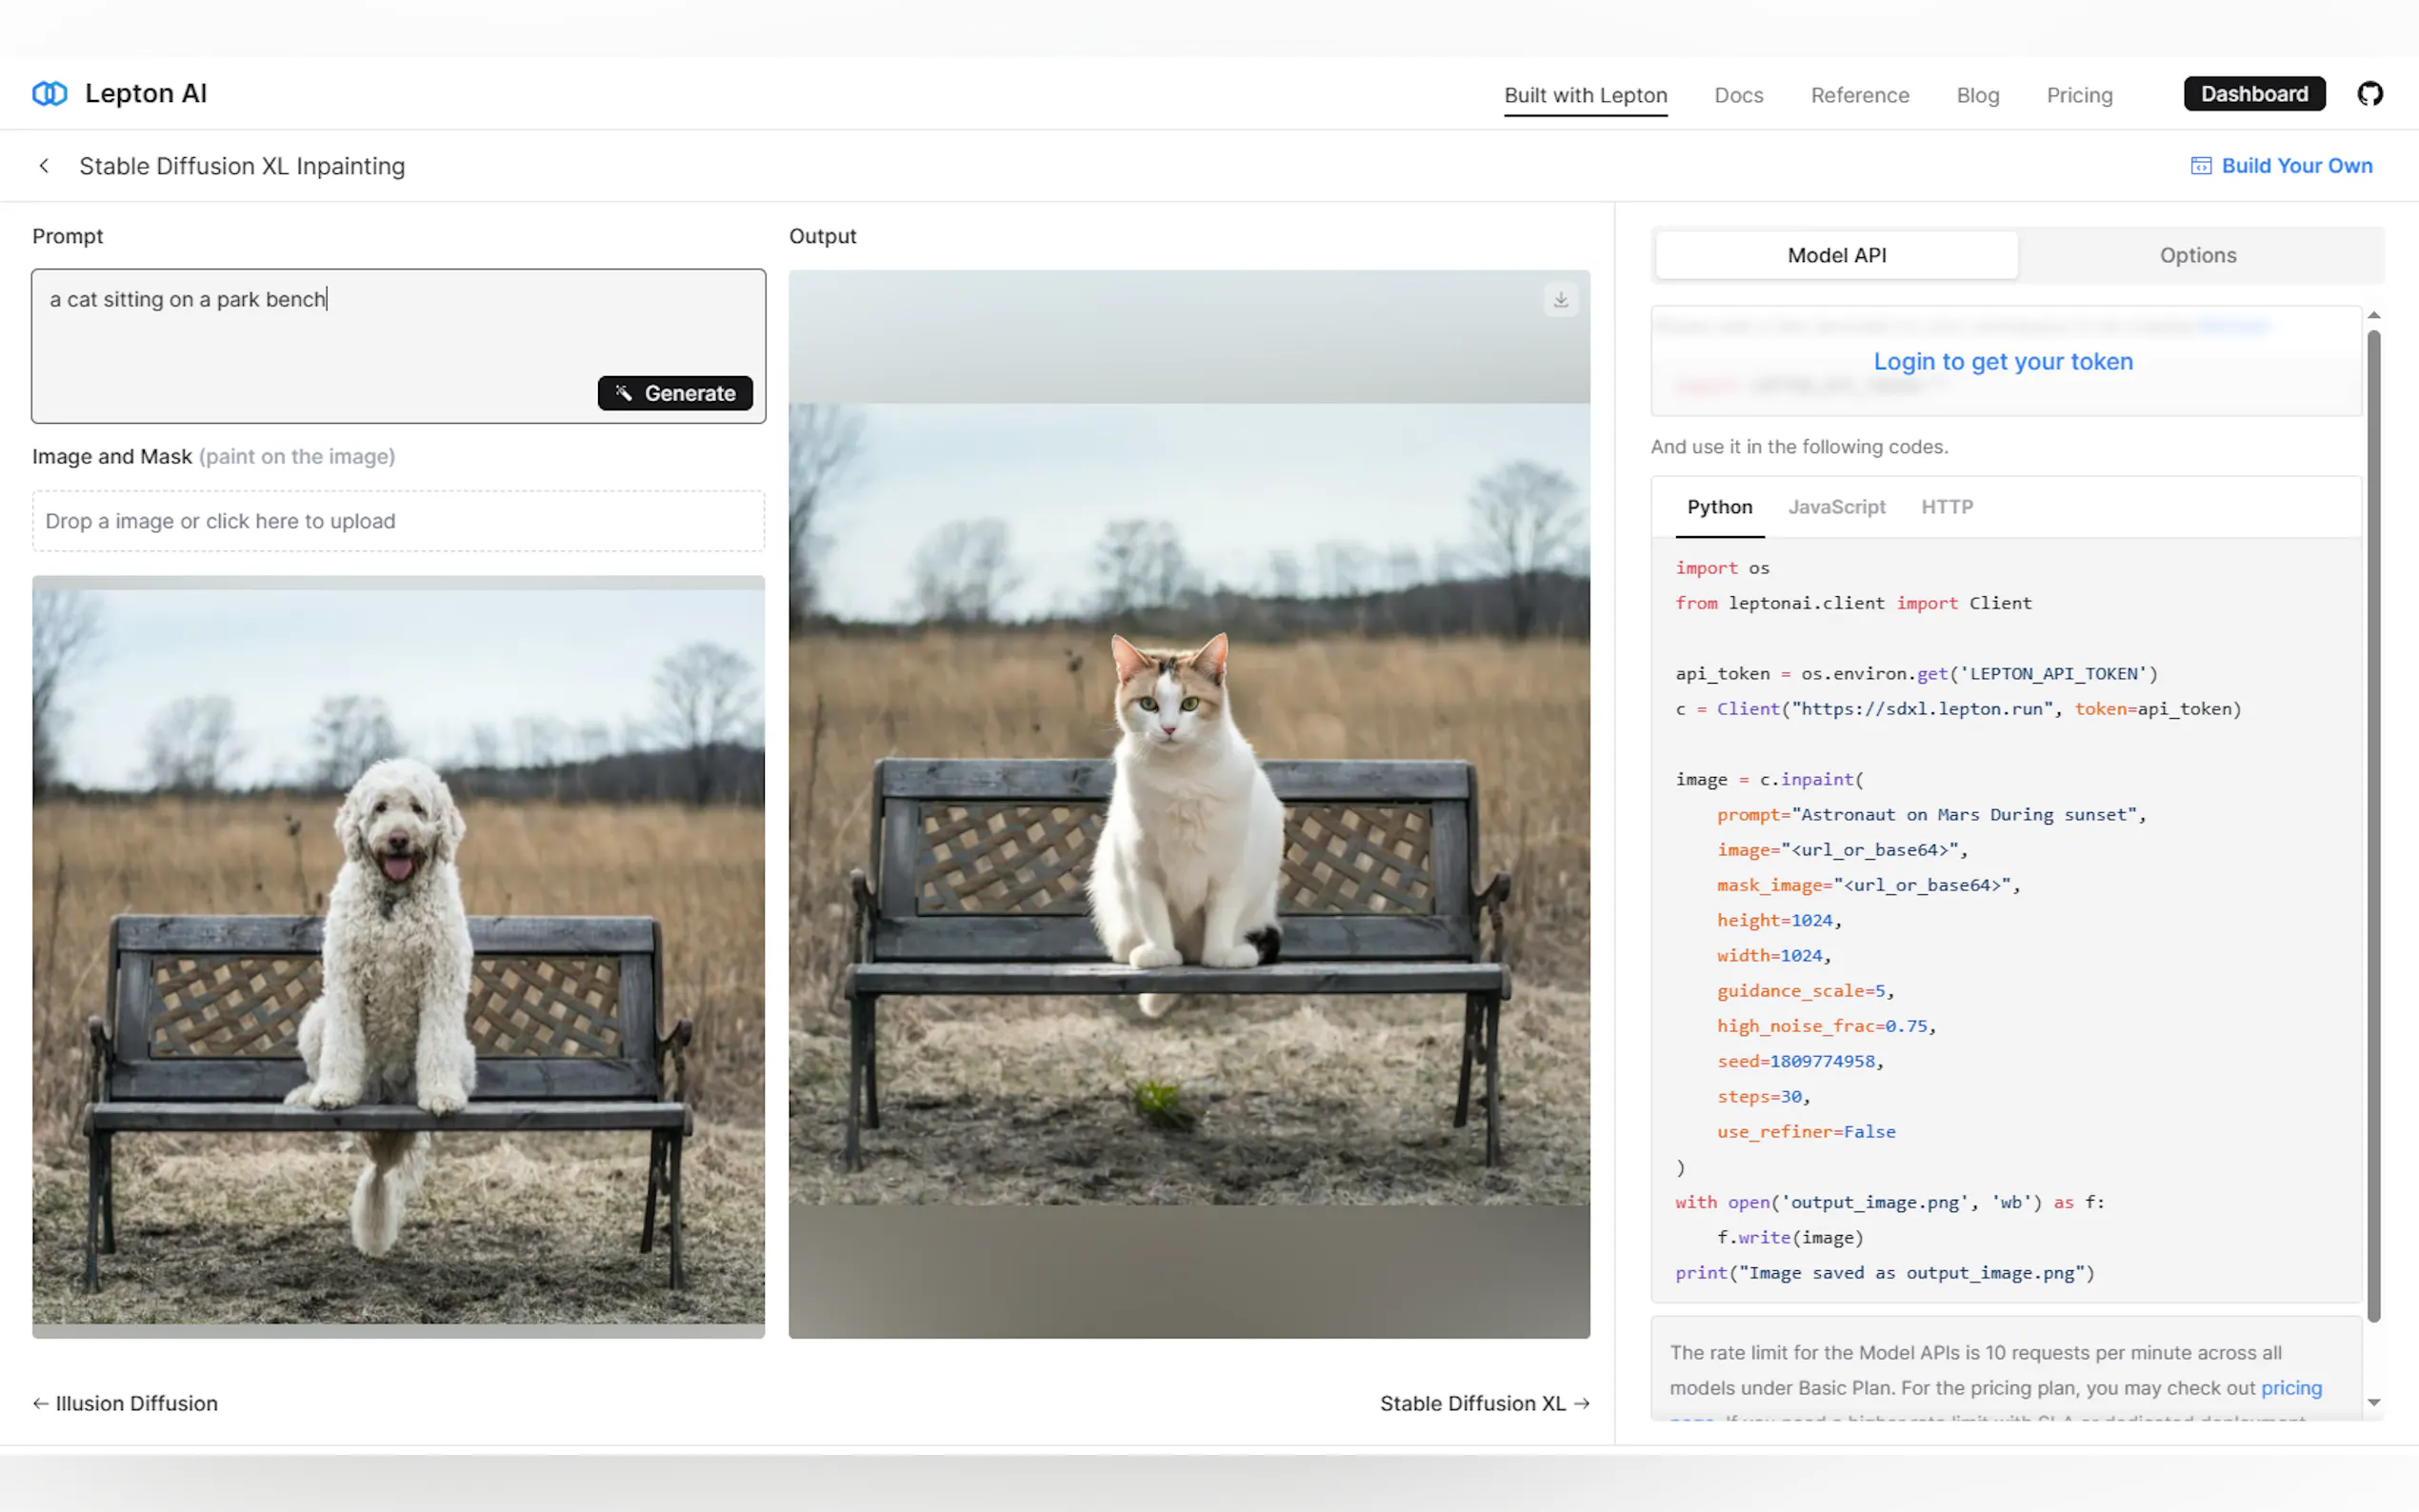The height and width of the screenshot is (1512, 2419).
Task: Open the Docs navigation item
Action: pyautogui.click(x=1738, y=95)
